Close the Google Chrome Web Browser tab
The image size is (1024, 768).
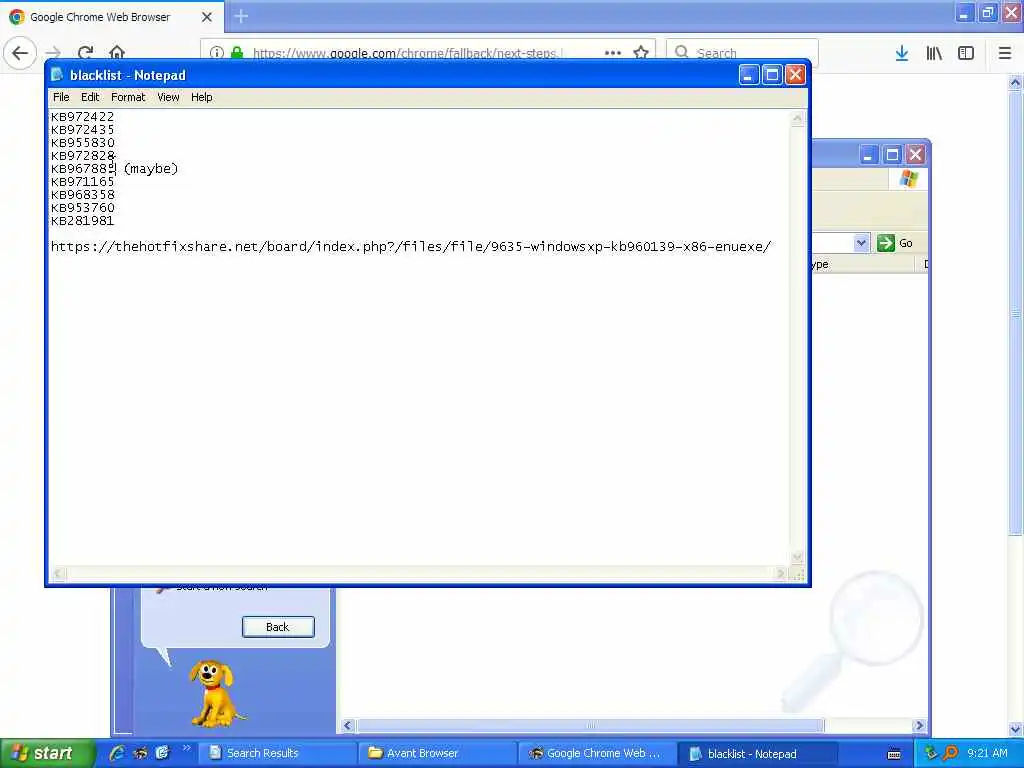207,17
